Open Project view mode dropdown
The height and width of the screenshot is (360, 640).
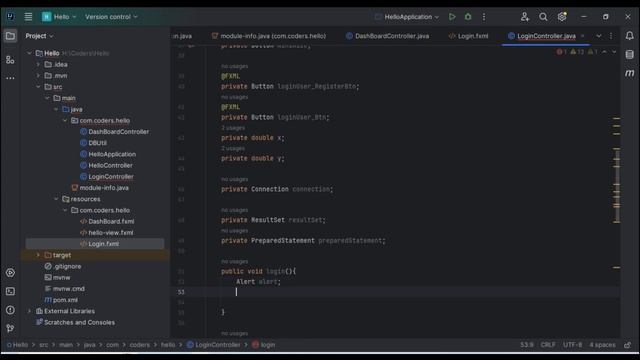click(39, 36)
